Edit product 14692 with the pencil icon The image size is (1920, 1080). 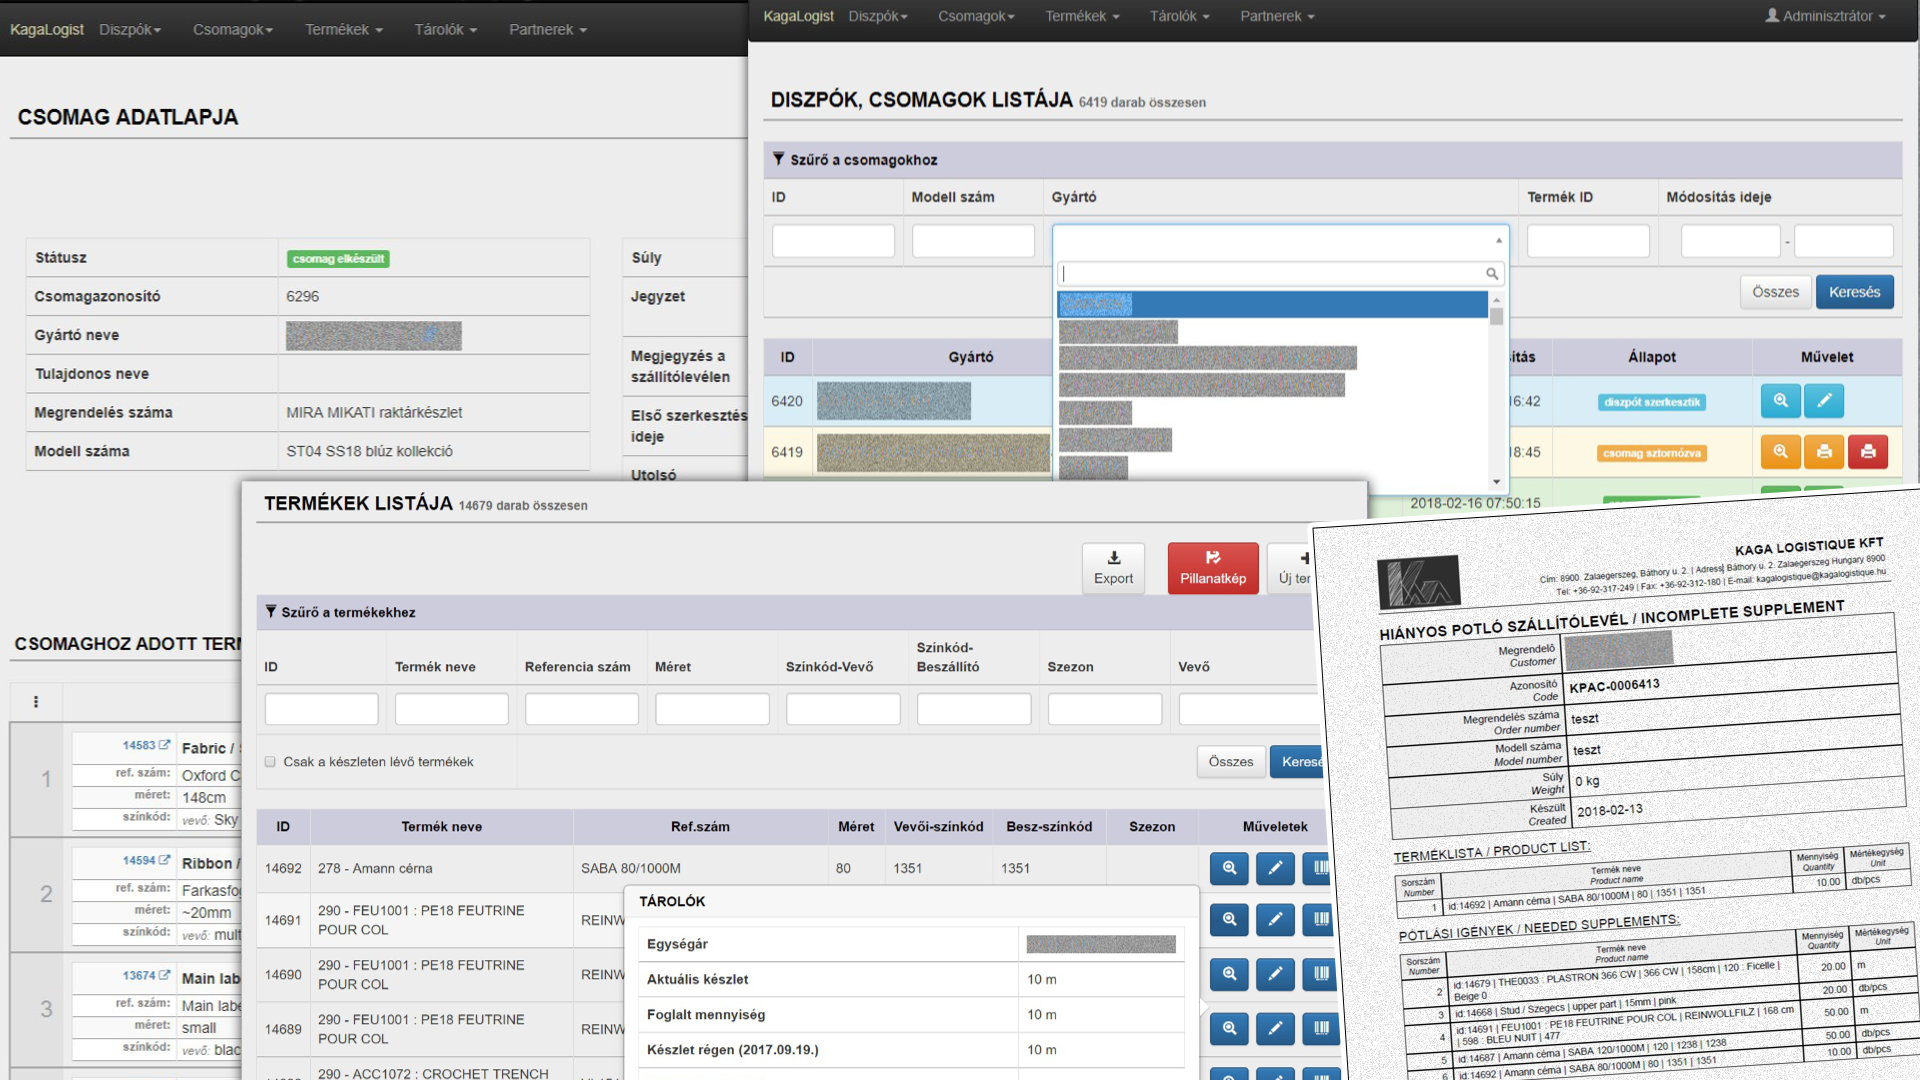[x=1275, y=868]
